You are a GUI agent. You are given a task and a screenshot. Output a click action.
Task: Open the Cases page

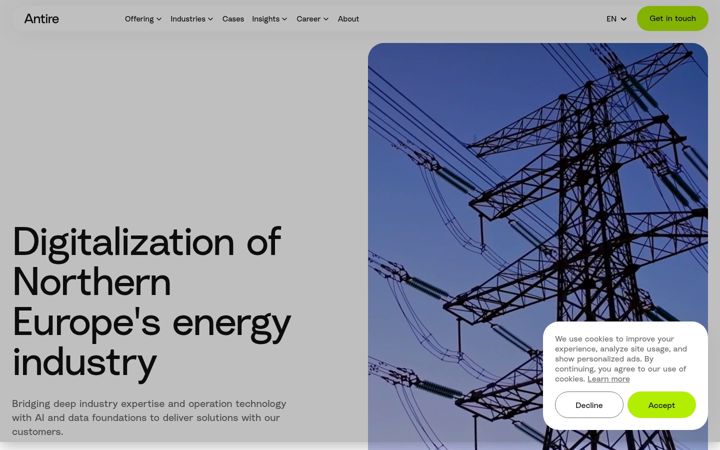click(x=233, y=19)
